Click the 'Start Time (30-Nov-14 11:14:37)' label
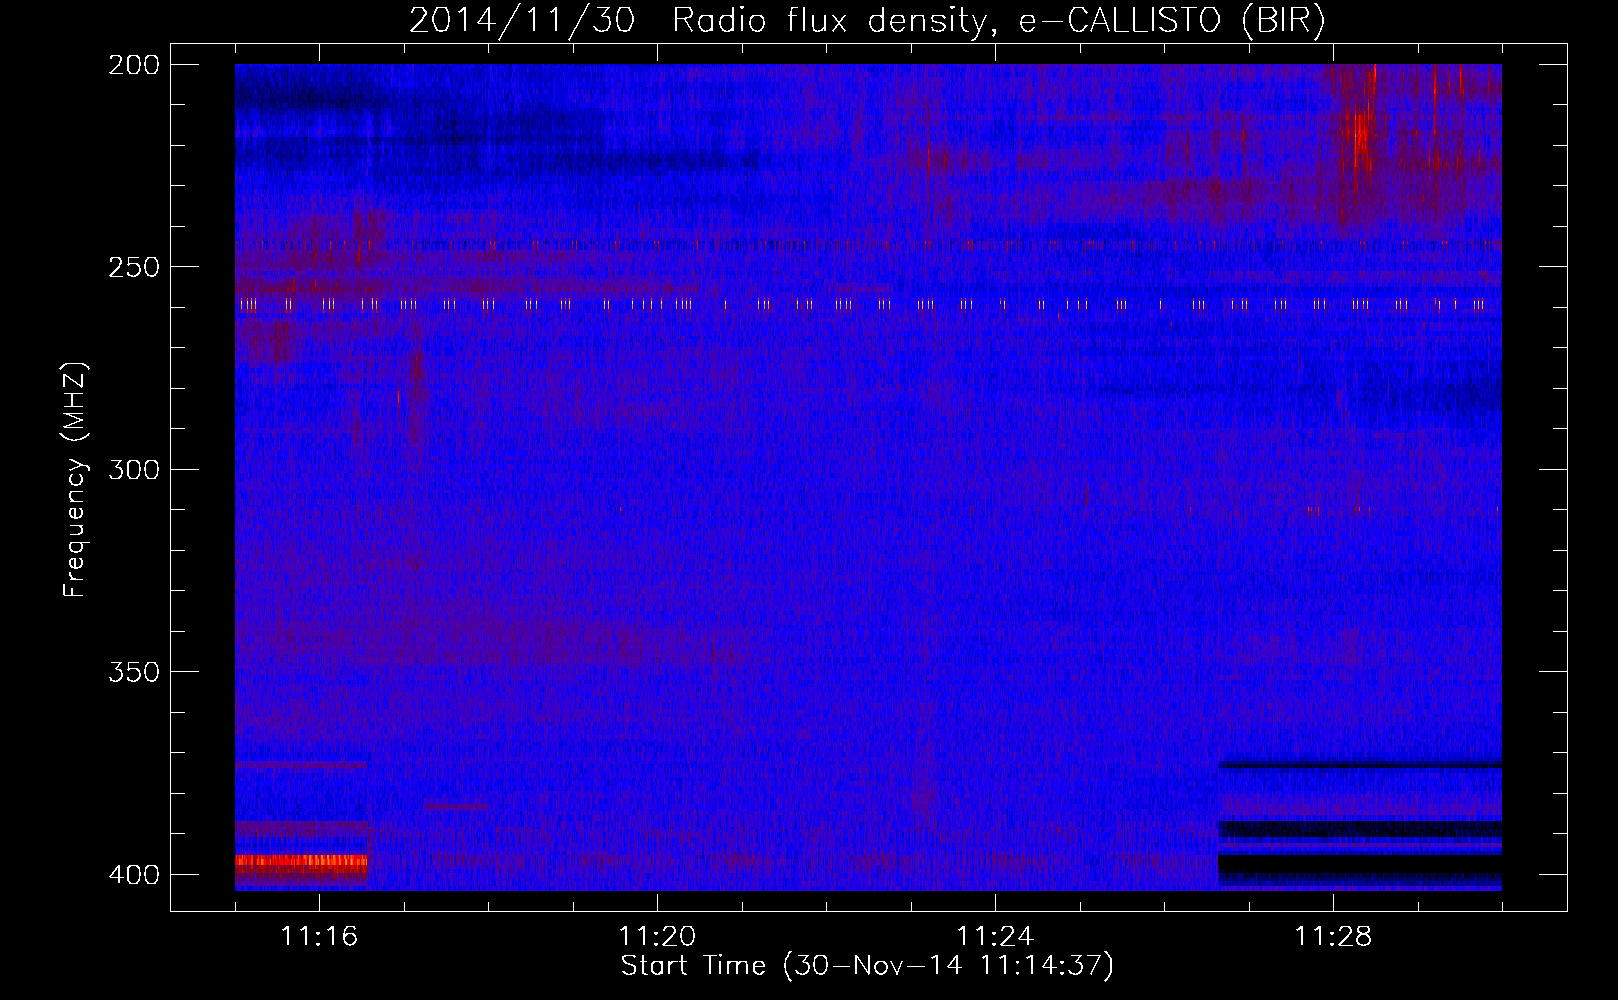 tap(867, 966)
